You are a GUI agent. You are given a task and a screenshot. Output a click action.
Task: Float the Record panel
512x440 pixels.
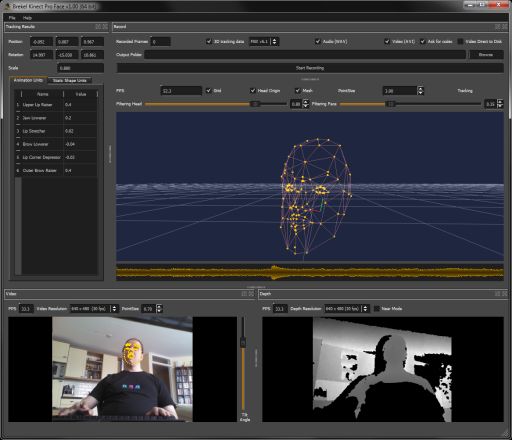(x=497, y=27)
